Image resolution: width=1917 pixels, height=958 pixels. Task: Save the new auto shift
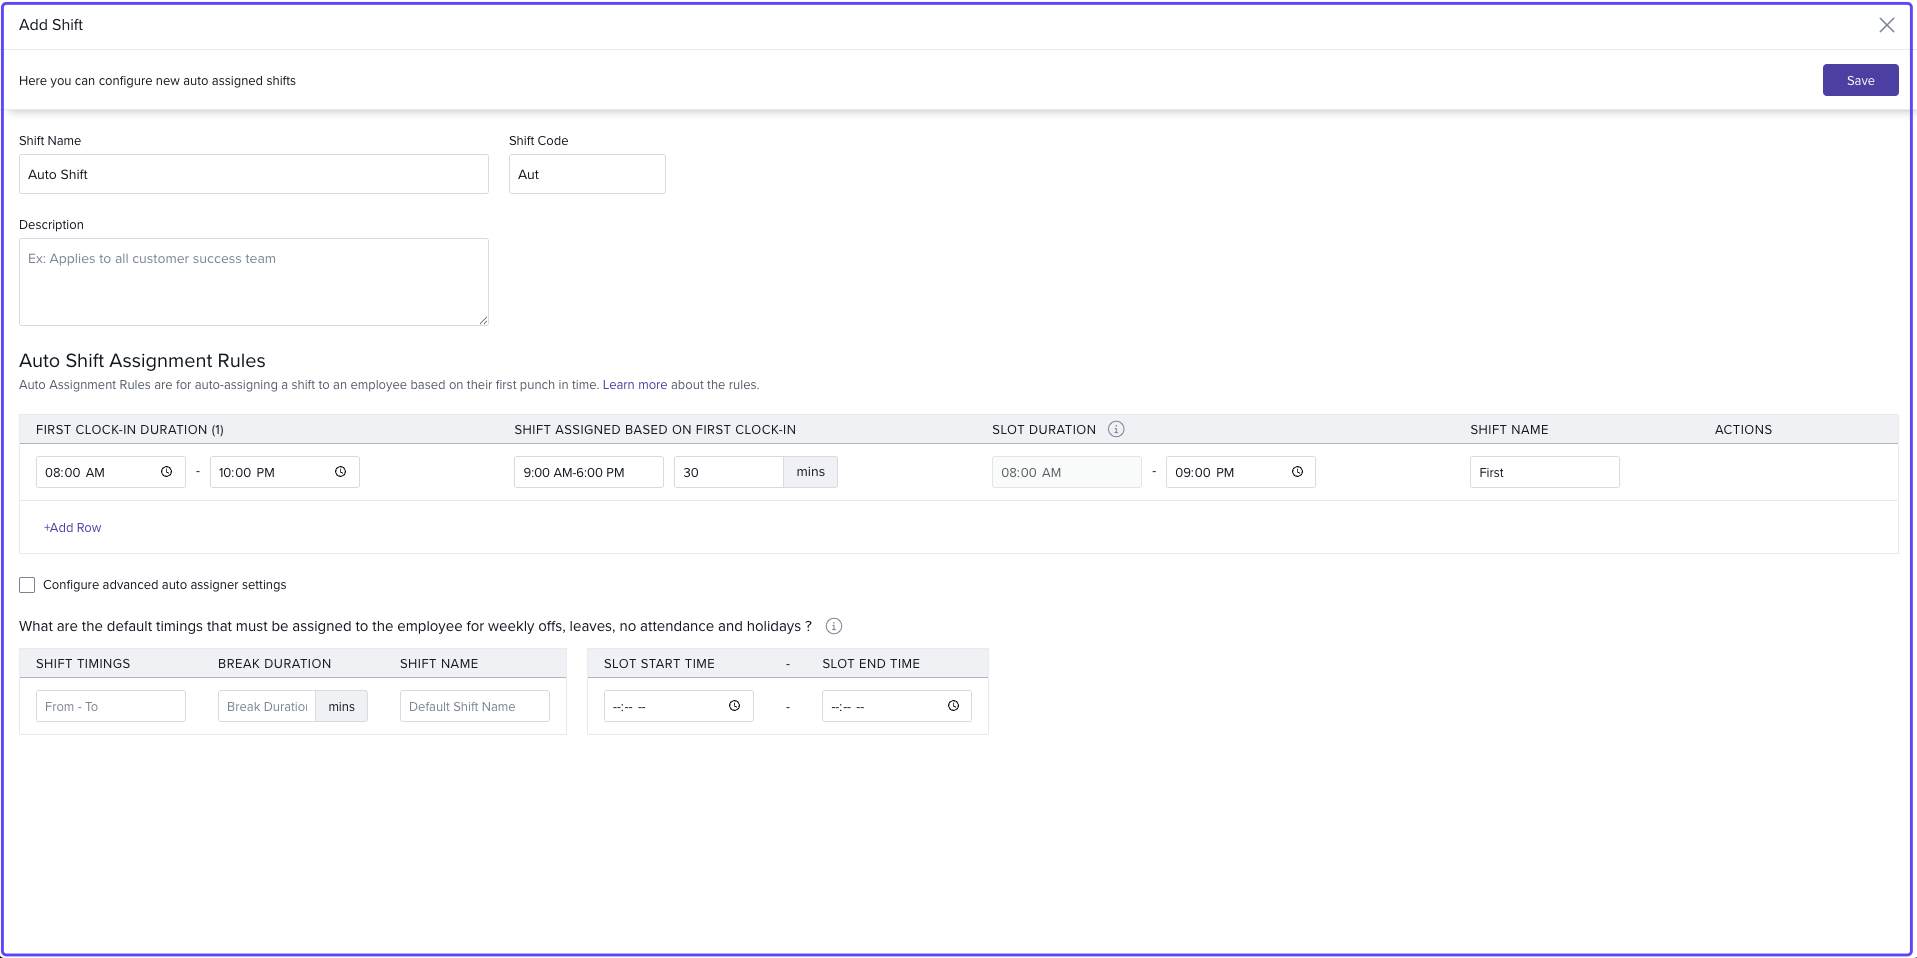click(1859, 80)
